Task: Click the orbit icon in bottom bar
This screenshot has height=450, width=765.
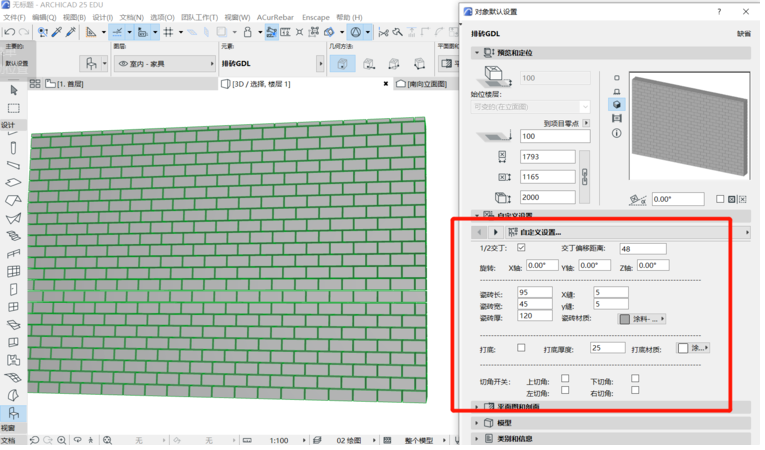Action: click(x=78, y=440)
